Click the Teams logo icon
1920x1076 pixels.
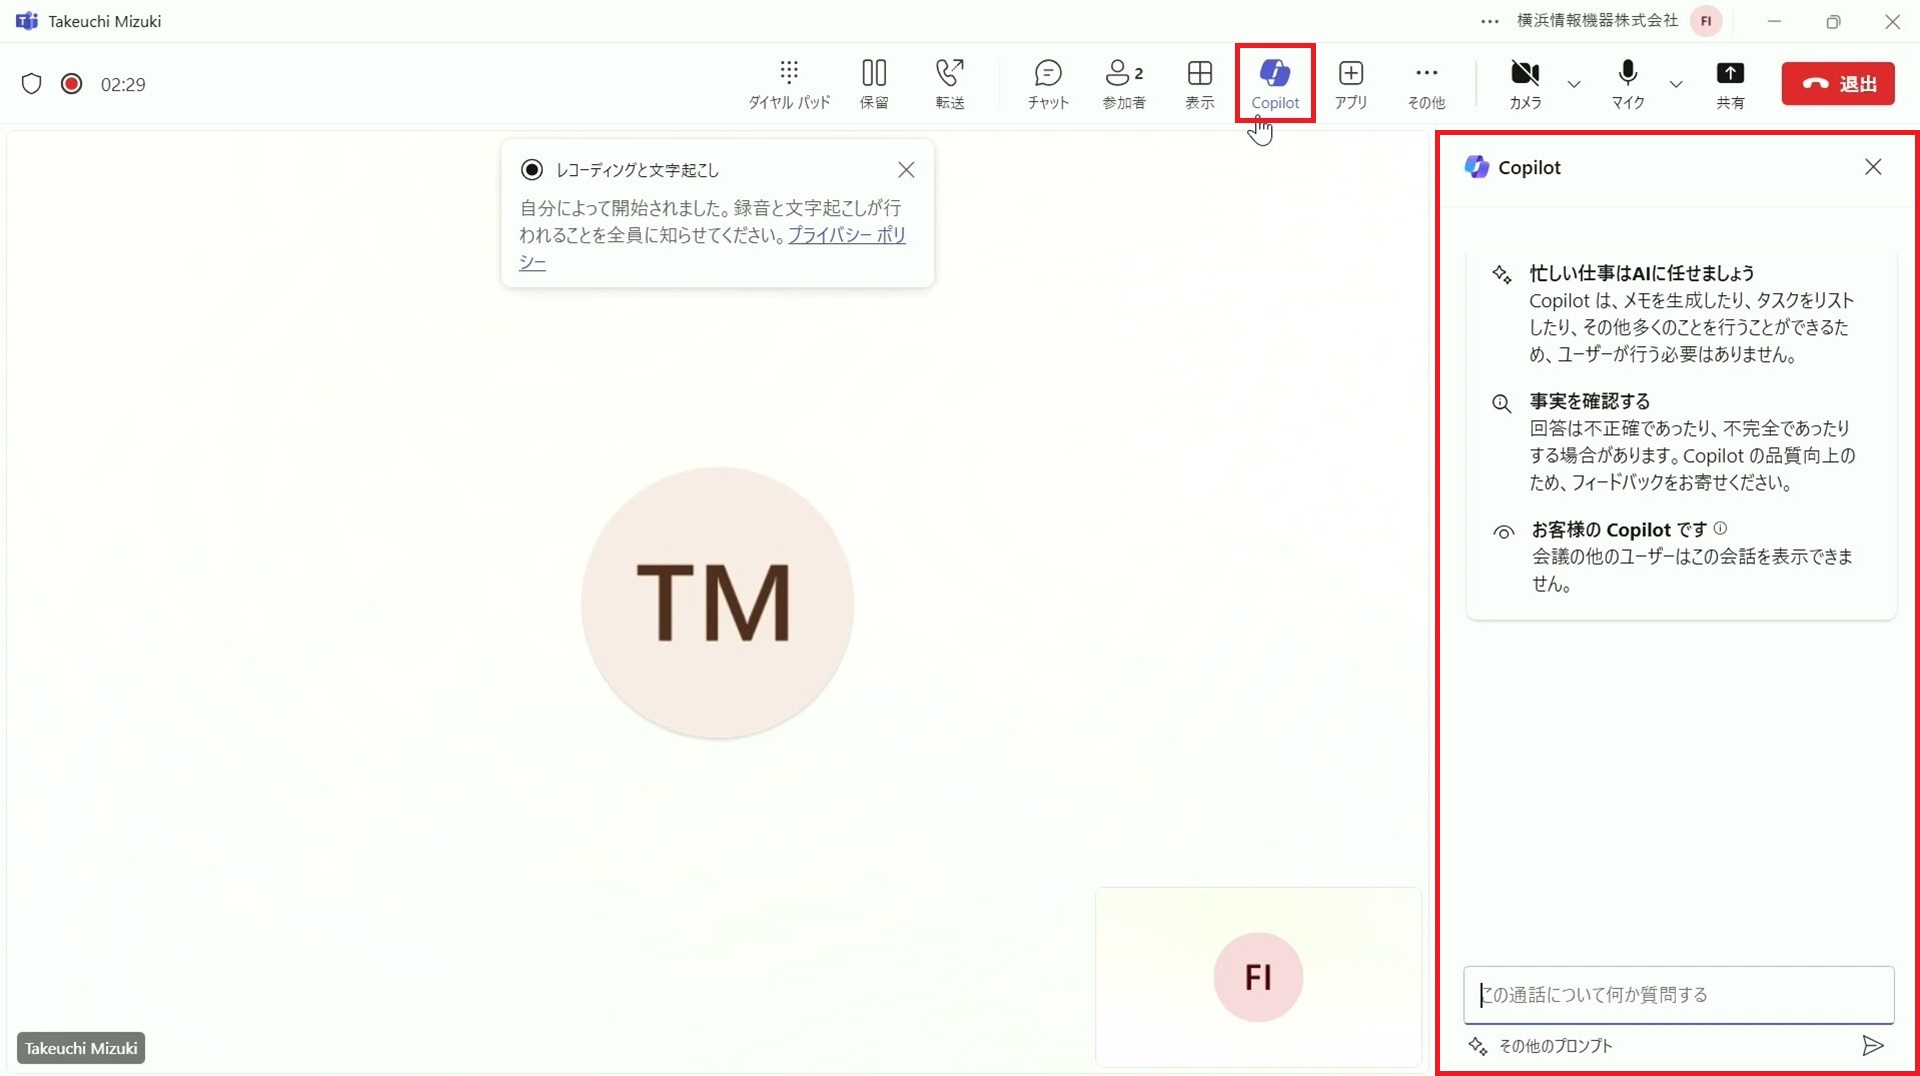(27, 21)
